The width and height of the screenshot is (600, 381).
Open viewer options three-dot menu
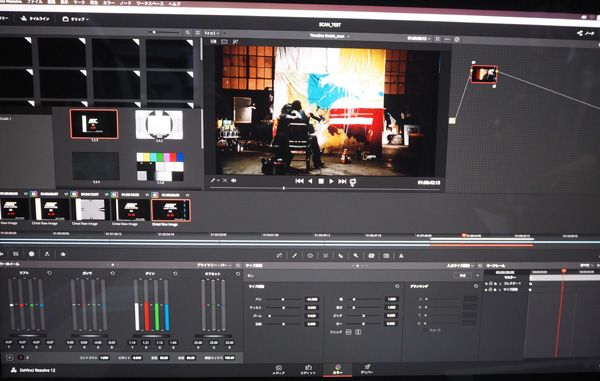(447, 39)
